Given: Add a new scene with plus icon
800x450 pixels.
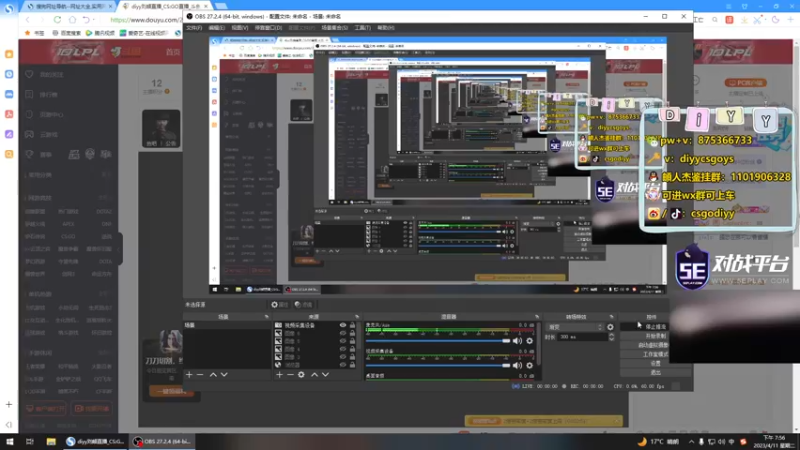Looking at the screenshot, I should tap(189, 374).
